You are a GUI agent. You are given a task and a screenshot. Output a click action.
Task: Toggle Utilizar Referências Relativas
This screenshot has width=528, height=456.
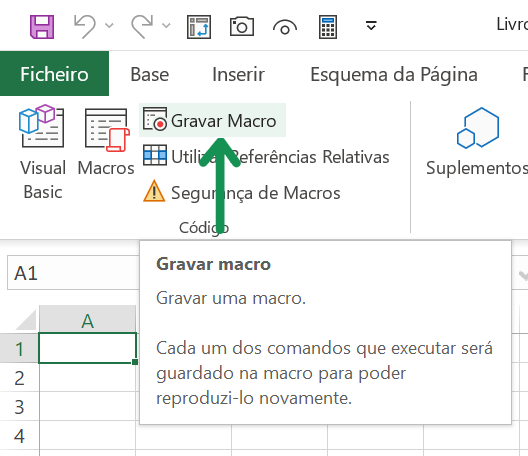tap(266, 157)
